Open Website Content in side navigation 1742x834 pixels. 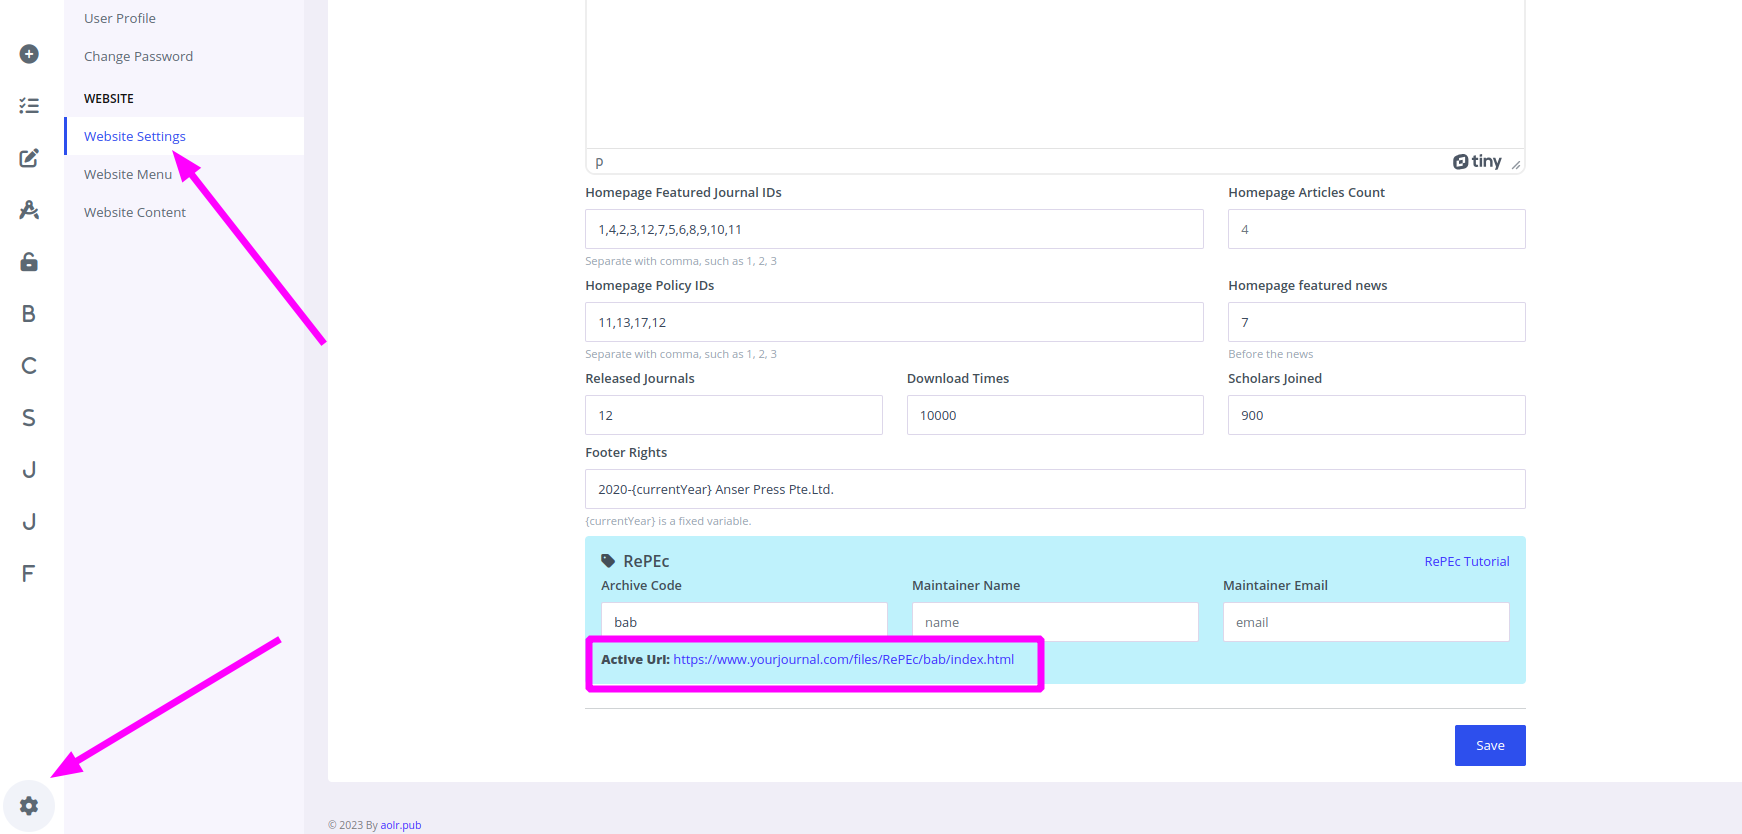pyautogui.click(x=135, y=212)
